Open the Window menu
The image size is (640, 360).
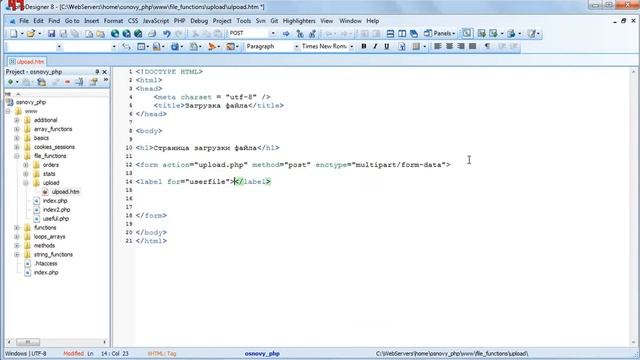[350, 21]
